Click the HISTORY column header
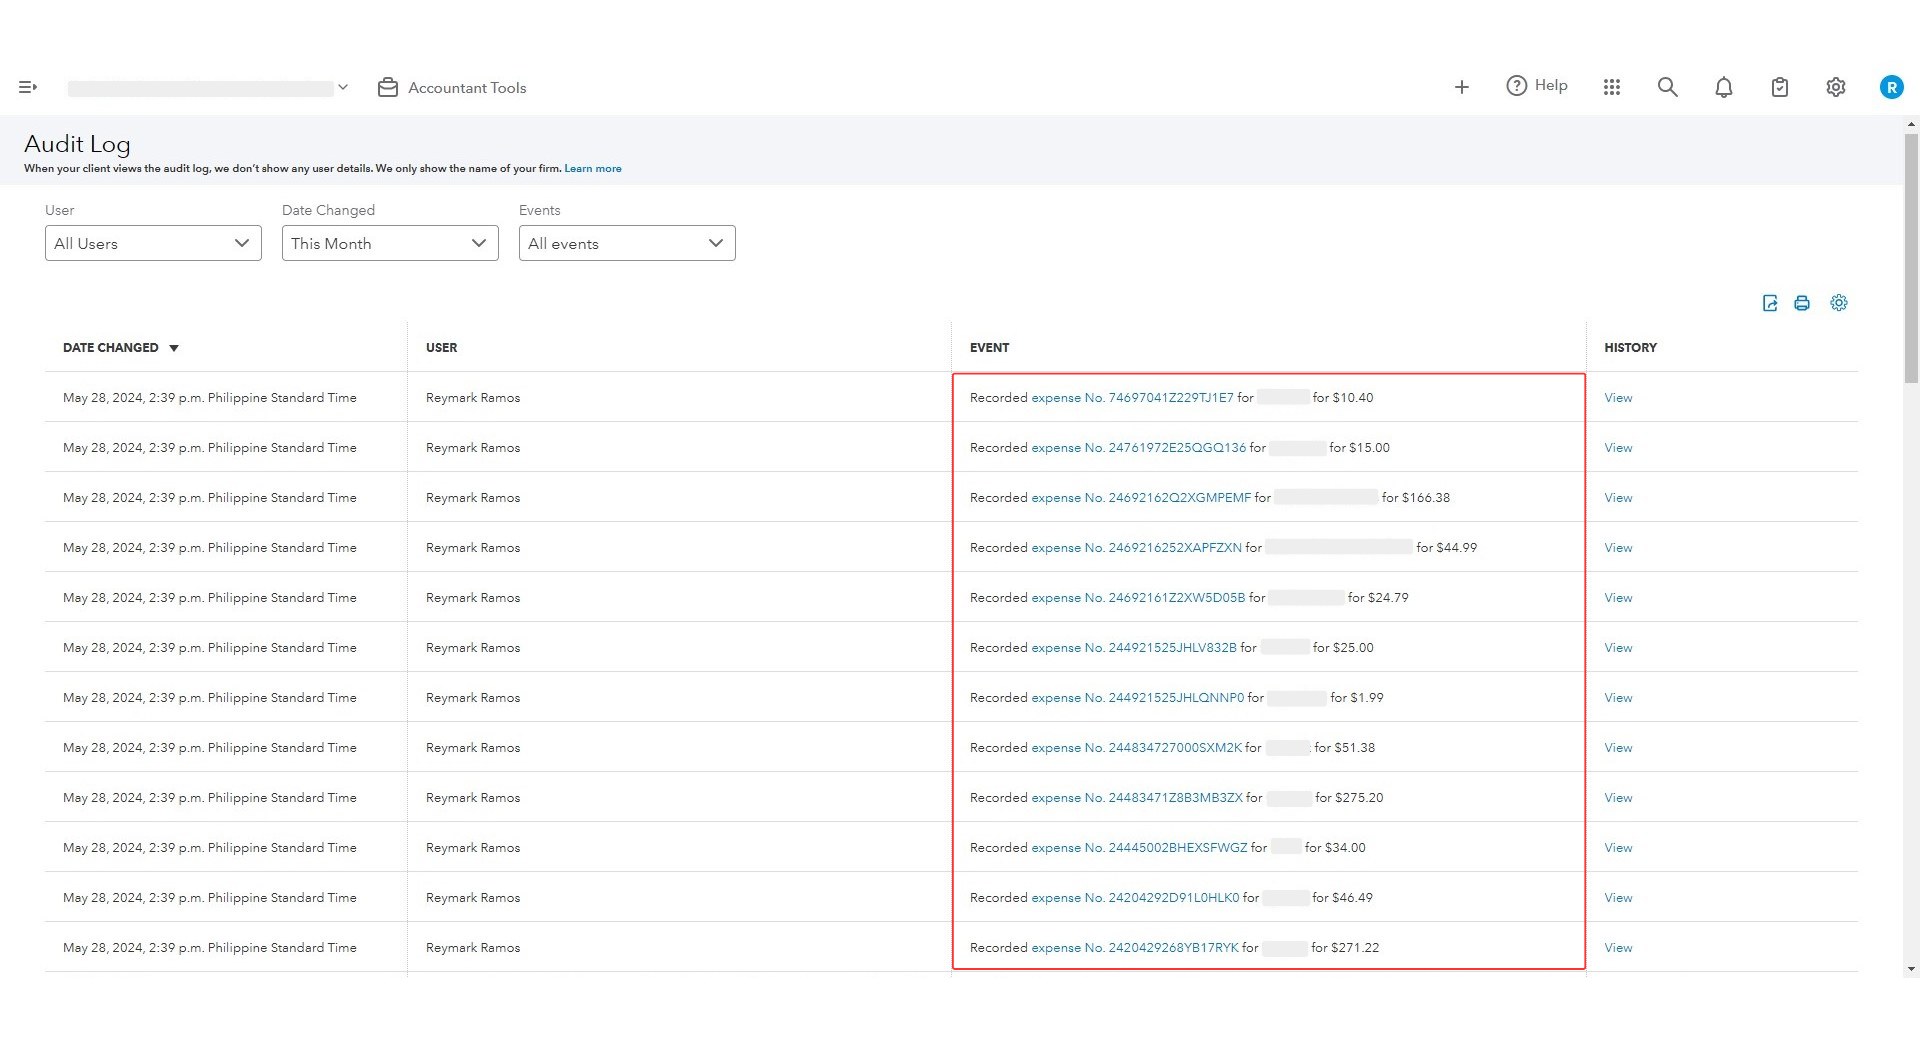Screen dimensions: 1920x1038 click(1630, 348)
